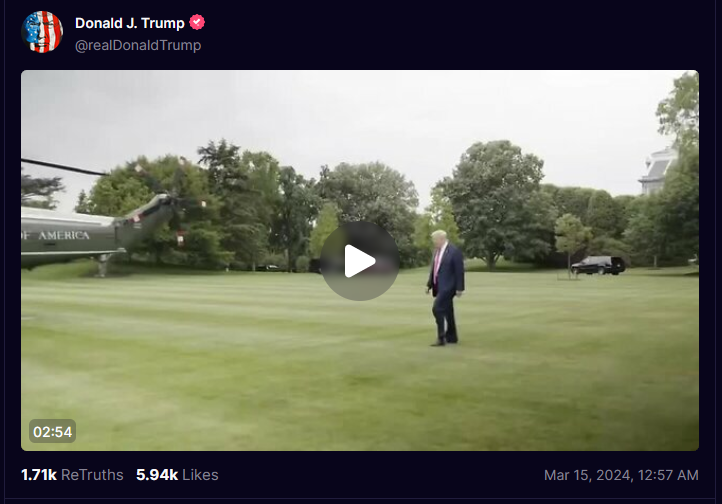722x504 pixels.
Task: Click the black SUV in the video
Action: click(598, 266)
